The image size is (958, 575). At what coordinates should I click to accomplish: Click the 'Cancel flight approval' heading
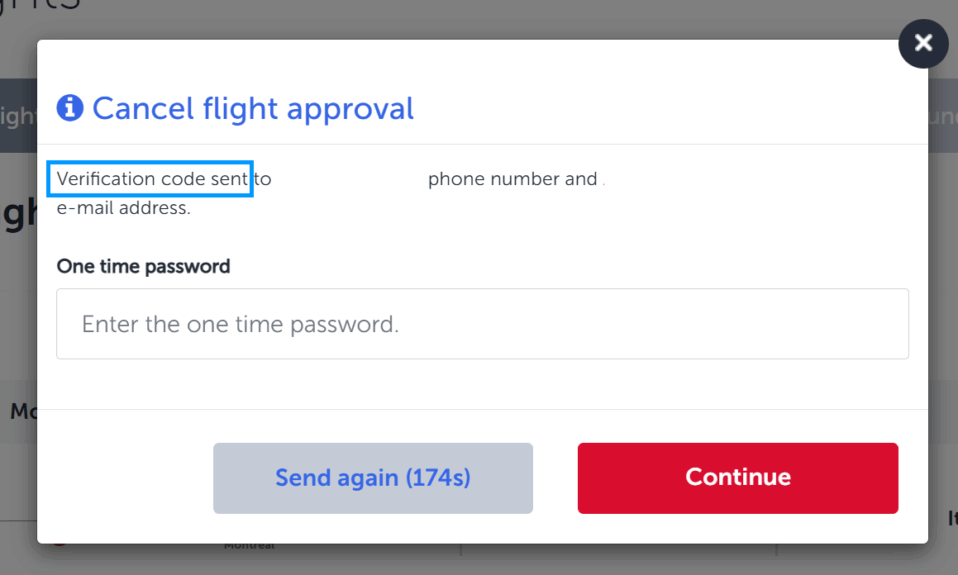point(252,109)
